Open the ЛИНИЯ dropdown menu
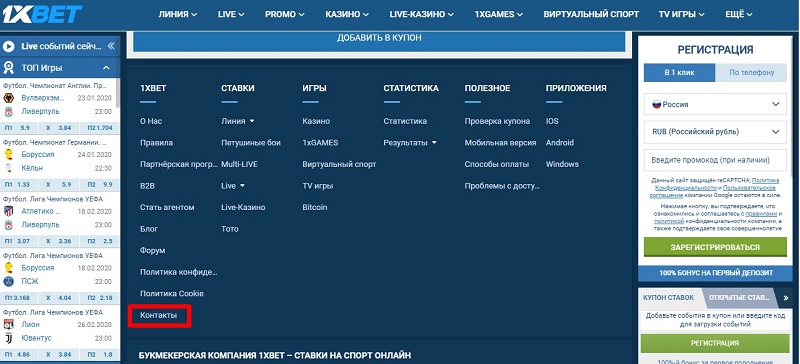 tap(178, 14)
